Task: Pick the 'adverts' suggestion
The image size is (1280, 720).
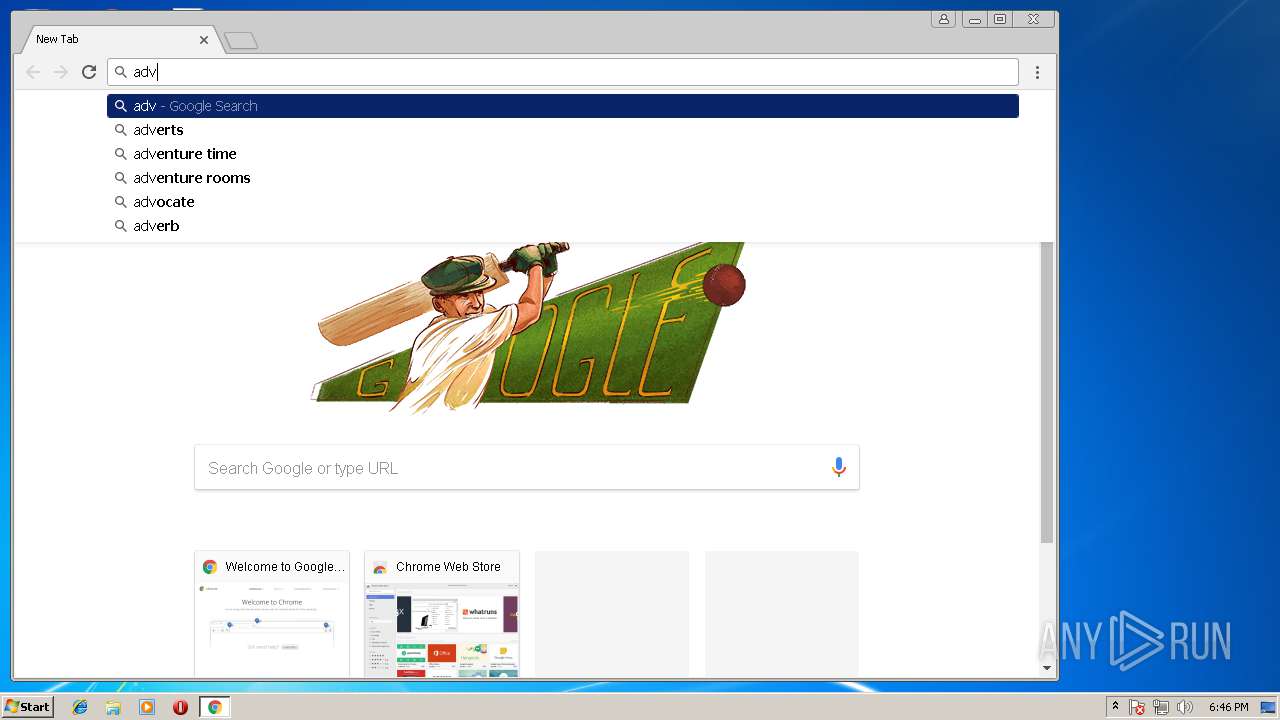Action: 563,130
